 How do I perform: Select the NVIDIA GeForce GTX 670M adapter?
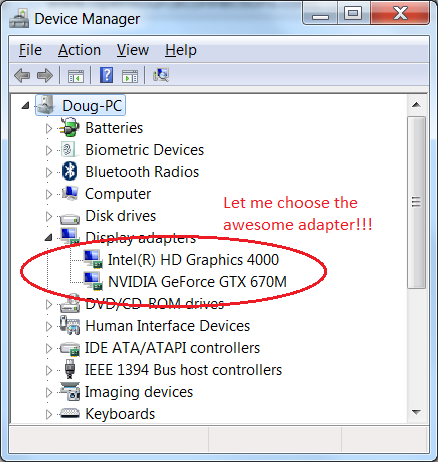[x=197, y=282]
